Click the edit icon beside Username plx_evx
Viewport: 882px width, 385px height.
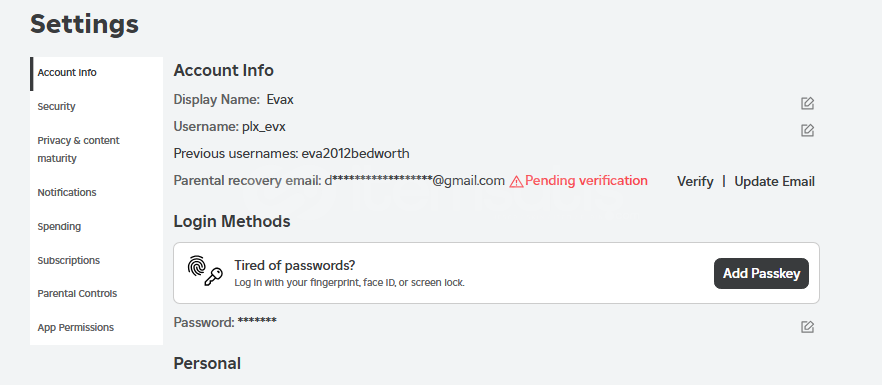tap(807, 131)
